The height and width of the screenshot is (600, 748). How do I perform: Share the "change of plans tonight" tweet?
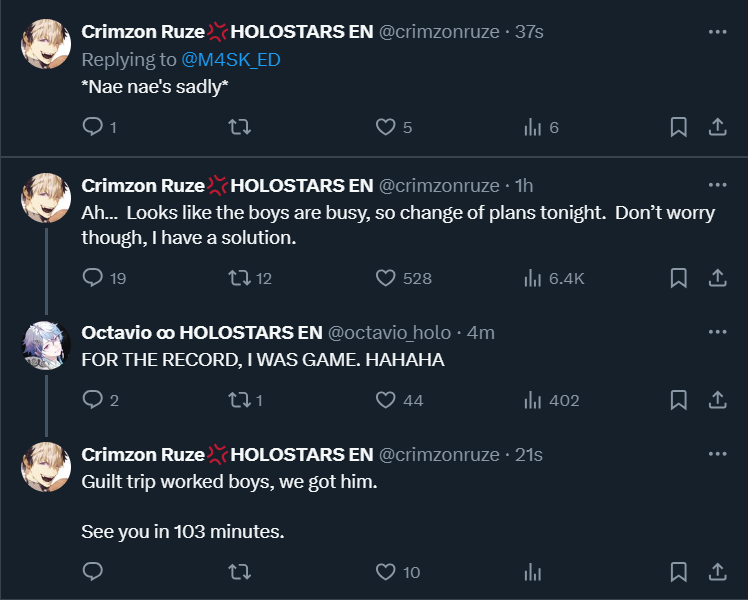(x=717, y=277)
